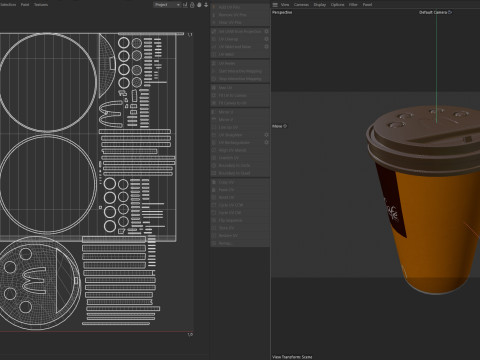
Task: Apply the Flip Sequence command
Action: (x=240, y=220)
